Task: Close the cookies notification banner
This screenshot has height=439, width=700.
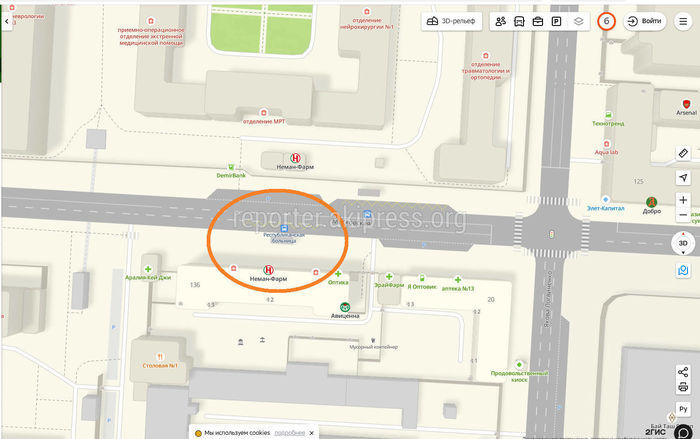Action: click(312, 433)
